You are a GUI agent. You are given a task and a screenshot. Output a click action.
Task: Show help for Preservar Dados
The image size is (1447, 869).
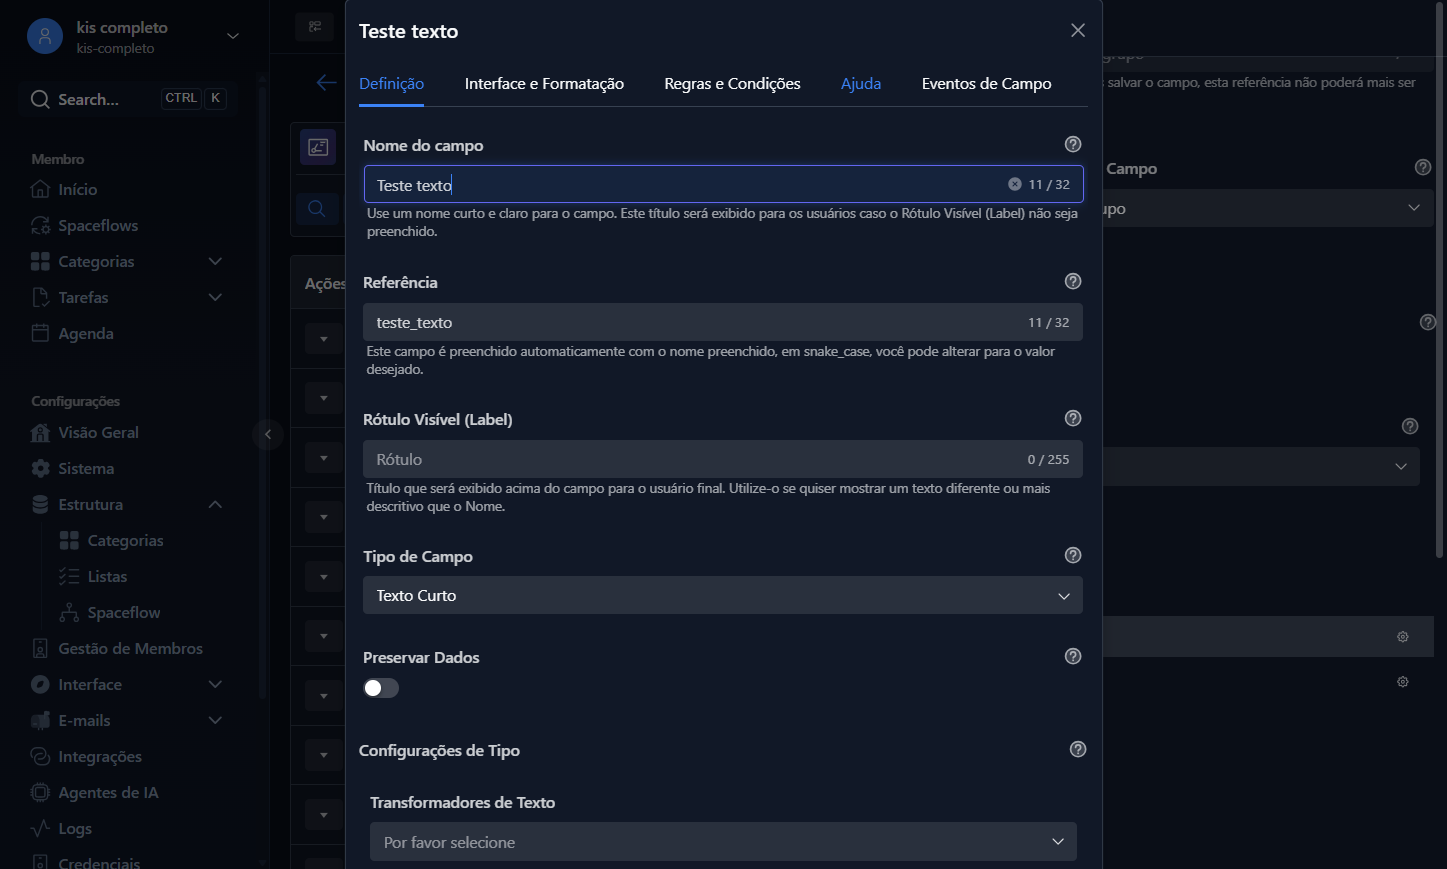point(1073,656)
